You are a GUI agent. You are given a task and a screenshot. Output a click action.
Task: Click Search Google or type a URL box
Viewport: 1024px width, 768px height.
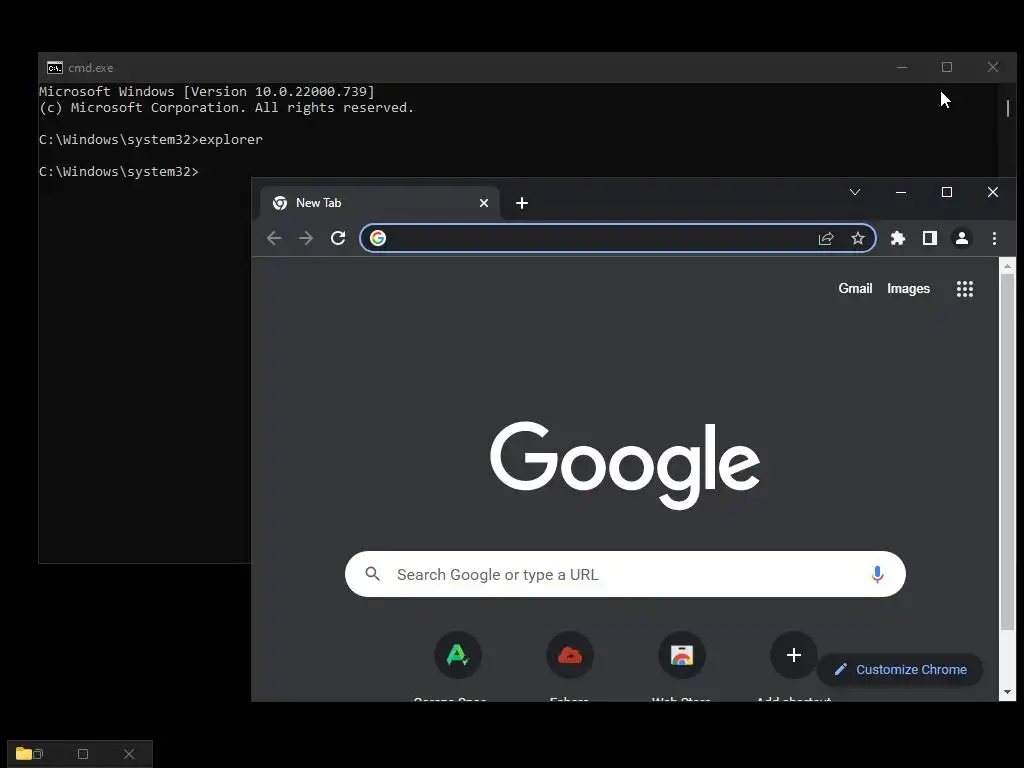(x=625, y=574)
